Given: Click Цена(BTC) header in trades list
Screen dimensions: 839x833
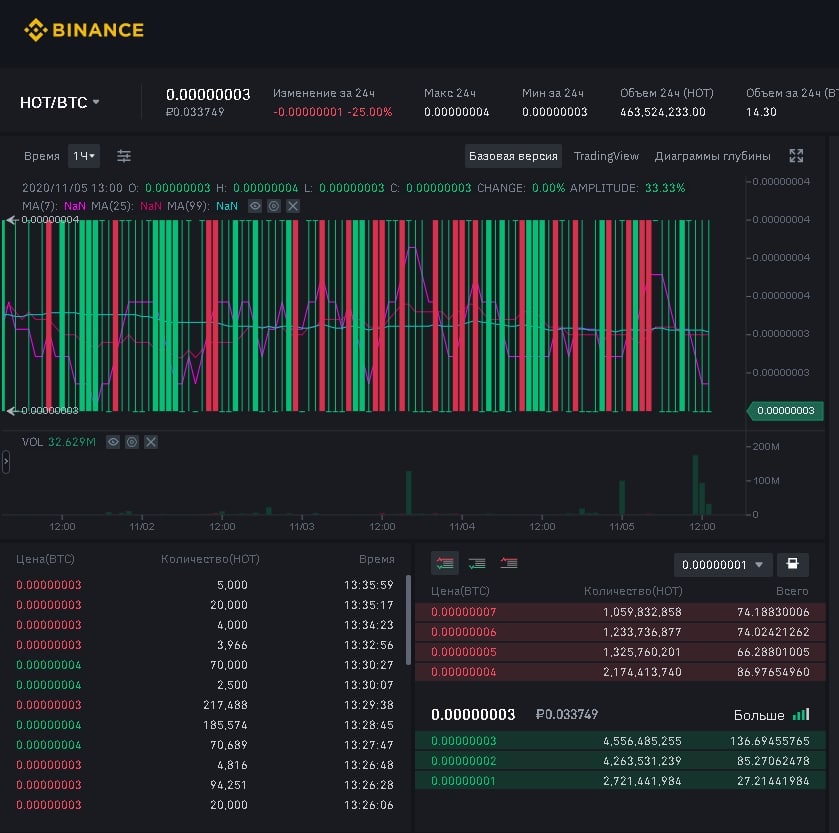Looking at the screenshot, I should coord(45,559).
